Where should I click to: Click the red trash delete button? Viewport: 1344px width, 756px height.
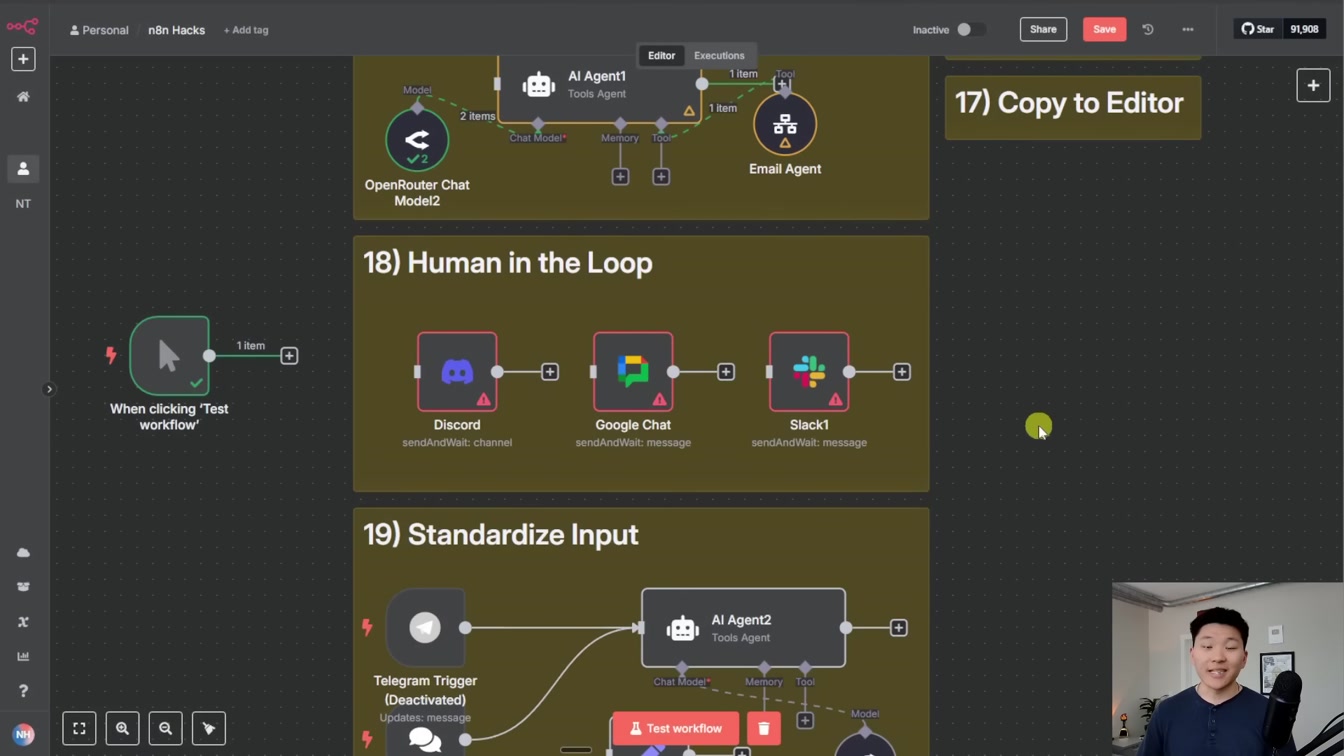click(764, 729)
